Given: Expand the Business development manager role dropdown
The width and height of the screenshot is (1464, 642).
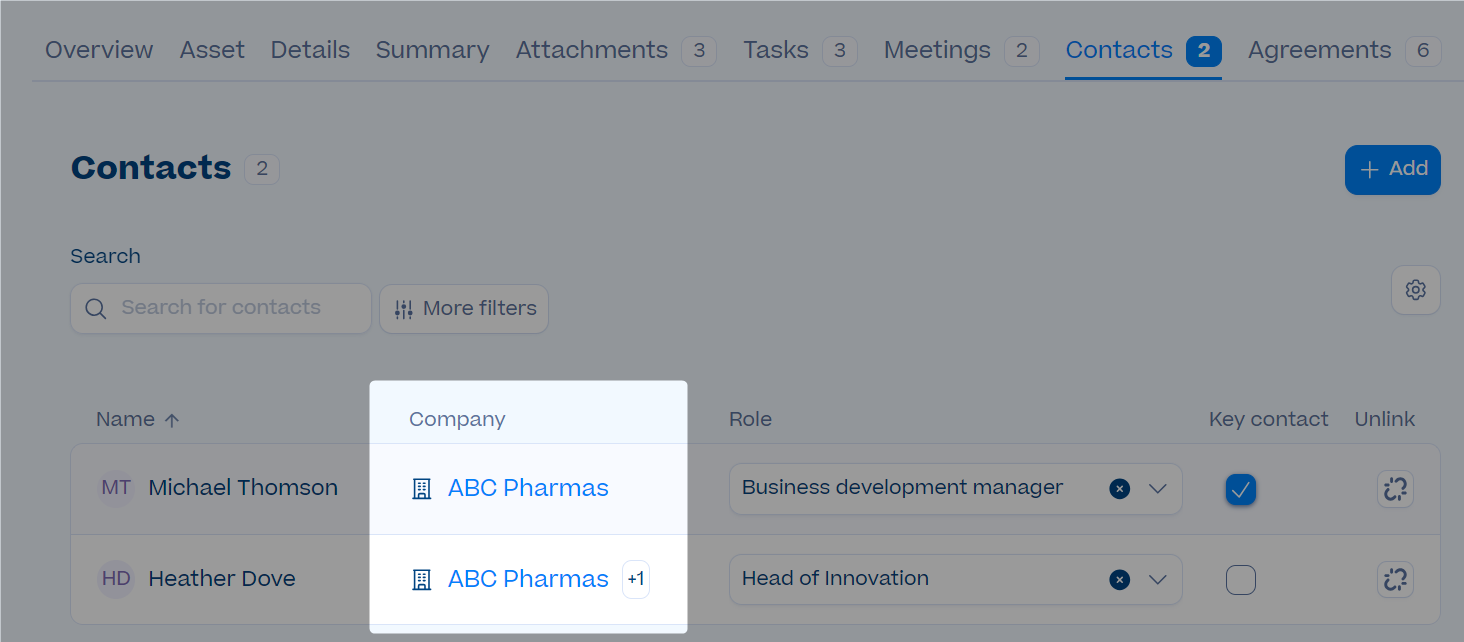Looking at the screenshot, I should click(1158, 489).
